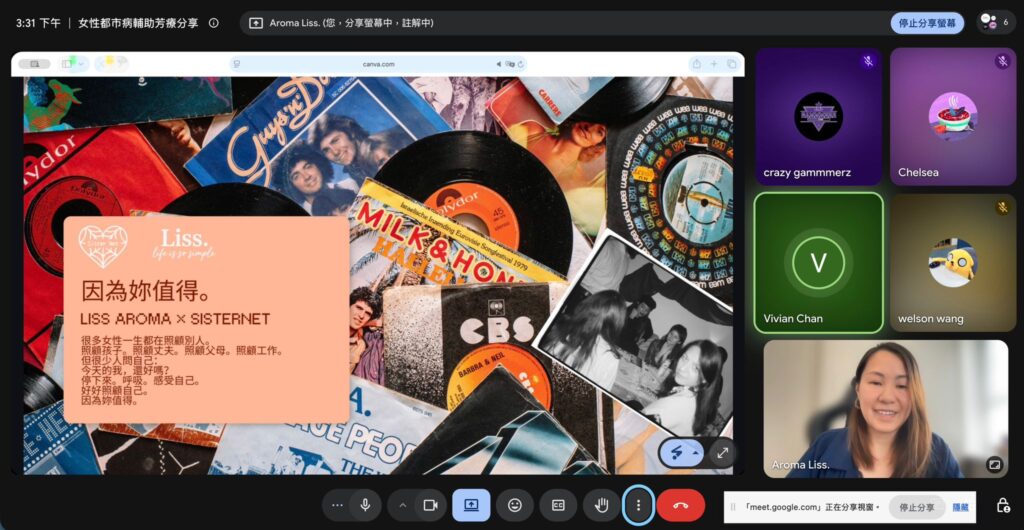Expand audio and video settings chevron
Viewport: 1024px width, 530px height.
point(402,505)
